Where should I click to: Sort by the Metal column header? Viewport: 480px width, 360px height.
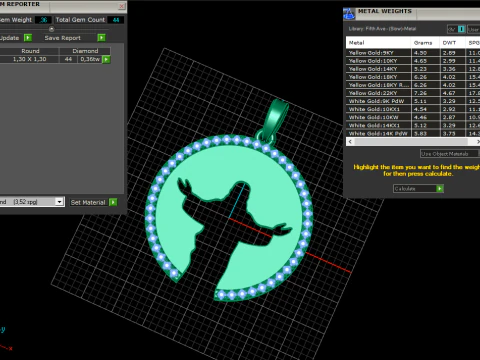(x=378, y=43)
